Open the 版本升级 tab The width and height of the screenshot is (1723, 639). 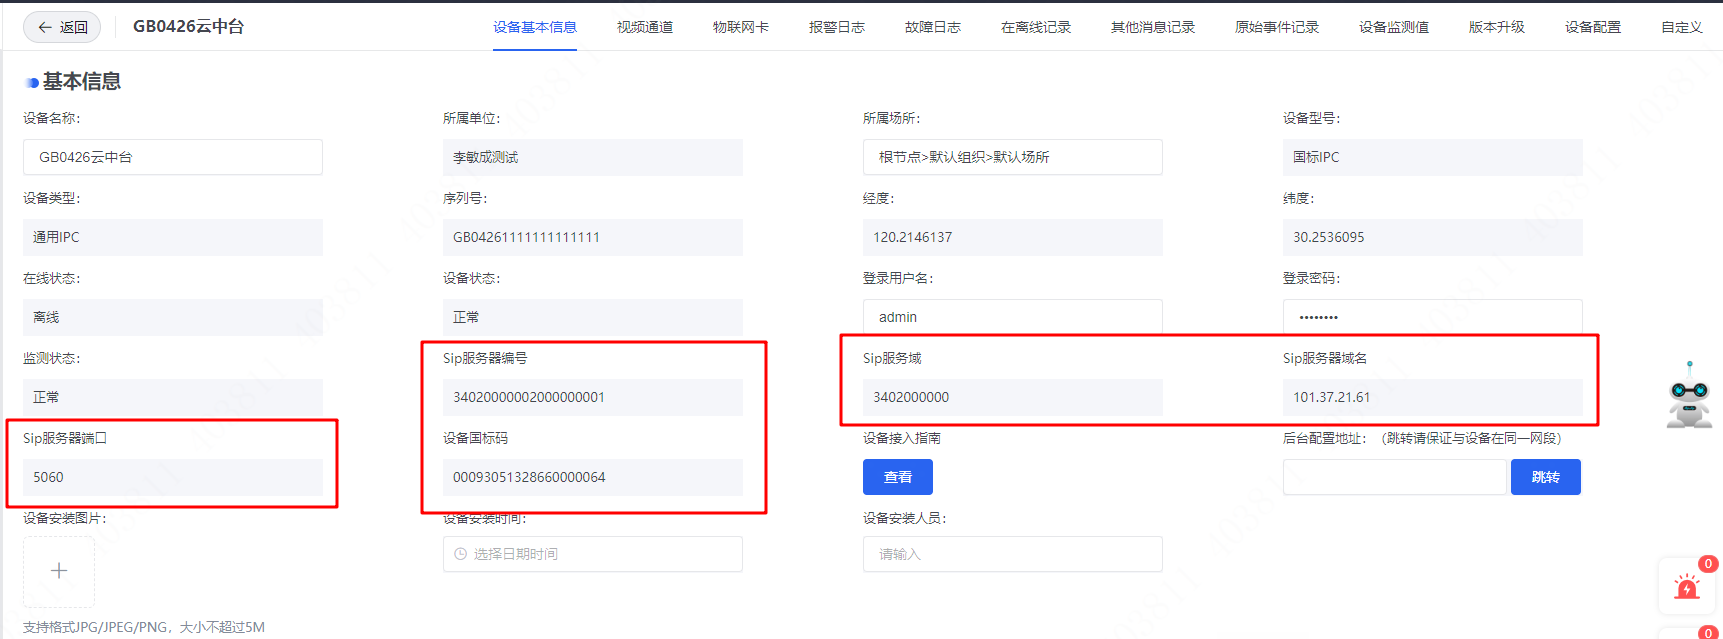click(x=1497, y=27)
